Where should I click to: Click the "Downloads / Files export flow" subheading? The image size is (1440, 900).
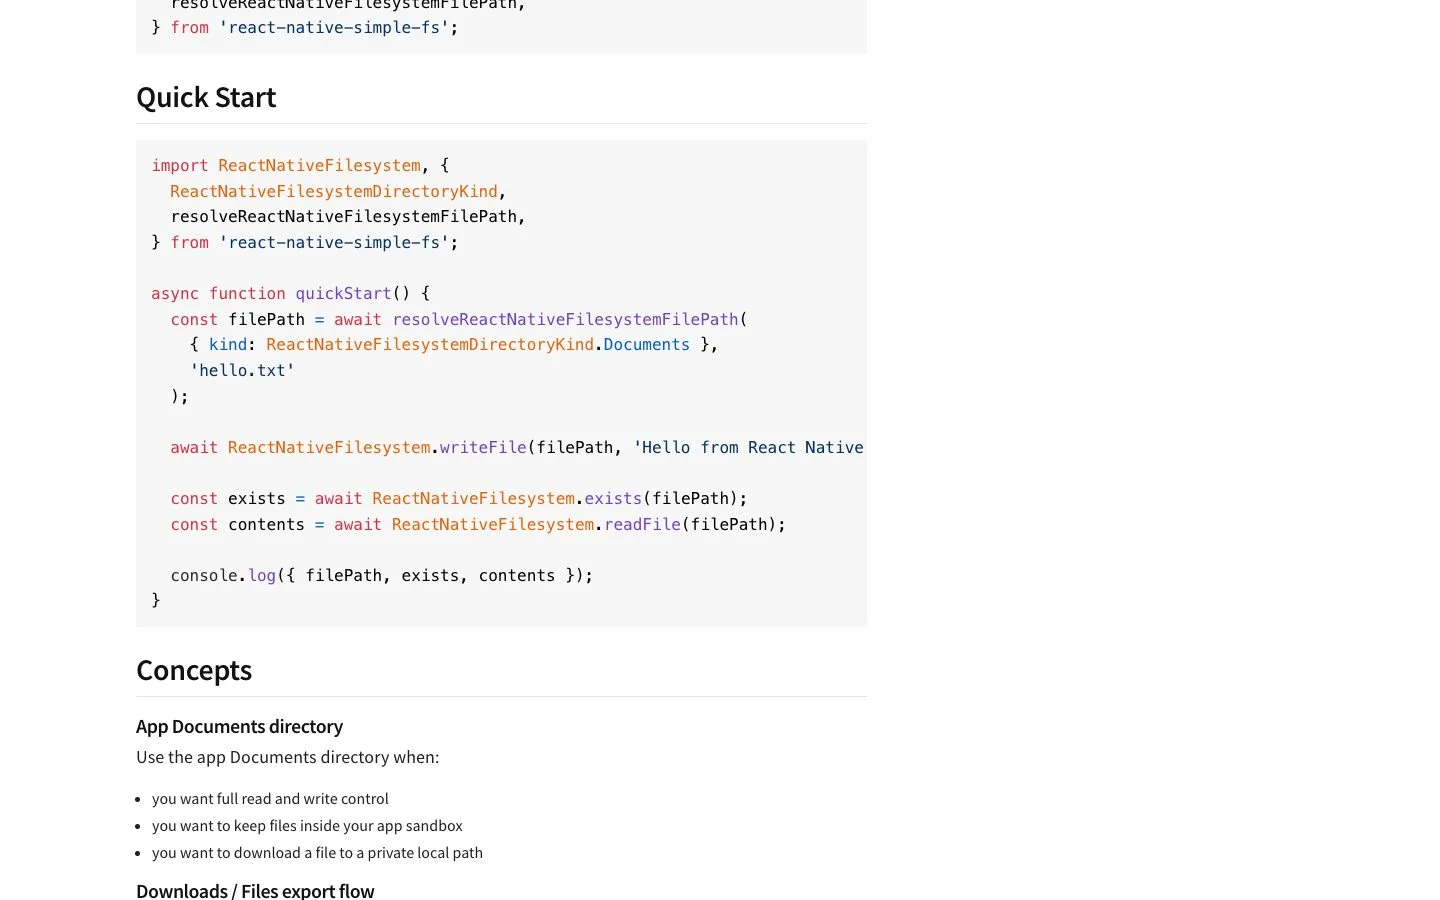255,890
